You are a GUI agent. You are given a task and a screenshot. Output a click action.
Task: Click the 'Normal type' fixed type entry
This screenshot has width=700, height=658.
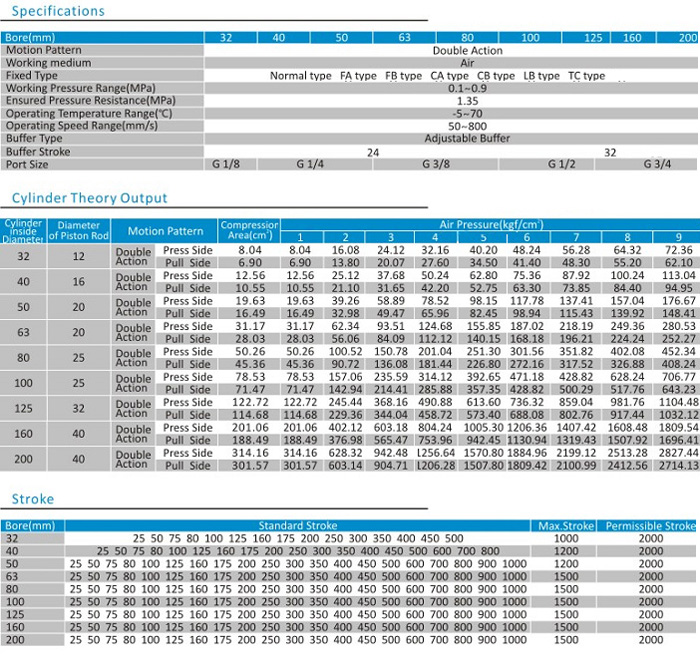(x=300, y=75)
